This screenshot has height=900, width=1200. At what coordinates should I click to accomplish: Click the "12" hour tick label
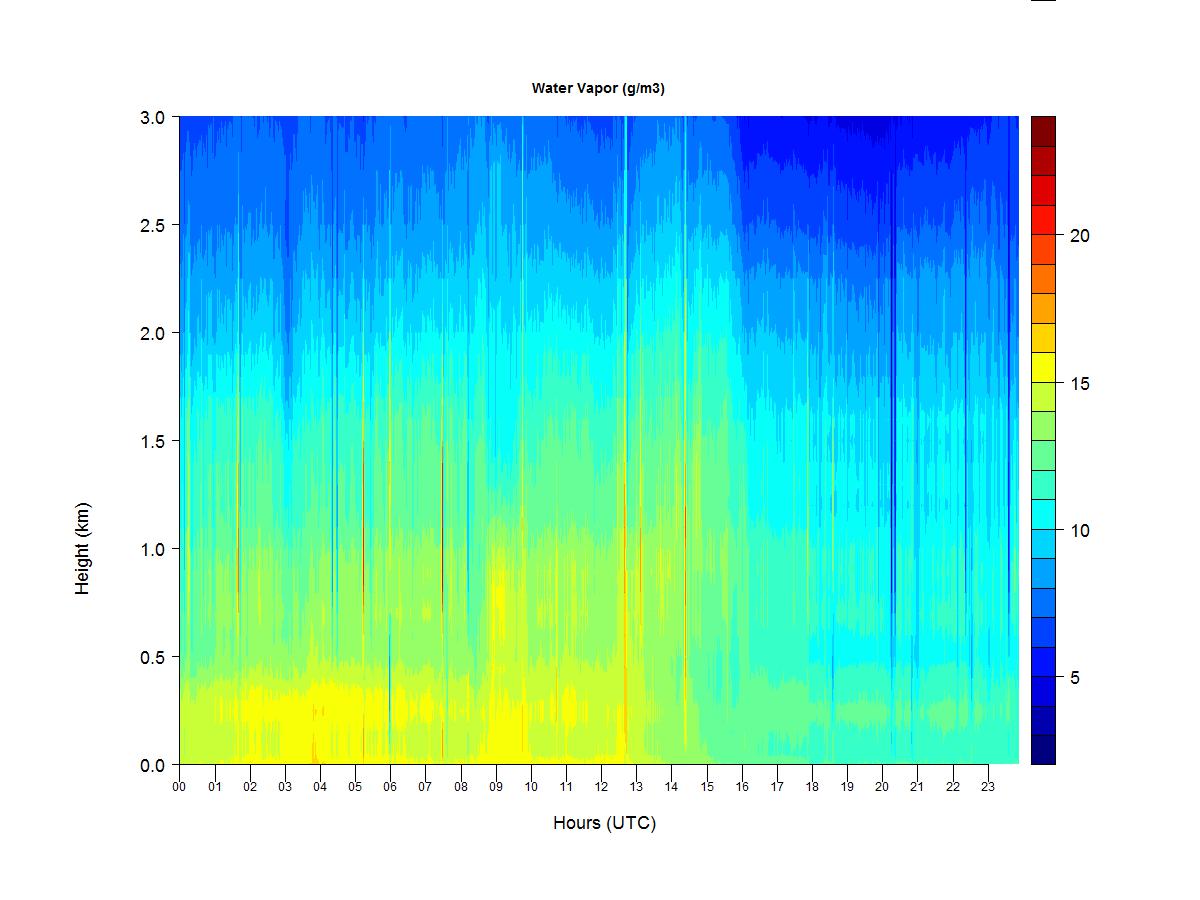[x=601, y=787]
